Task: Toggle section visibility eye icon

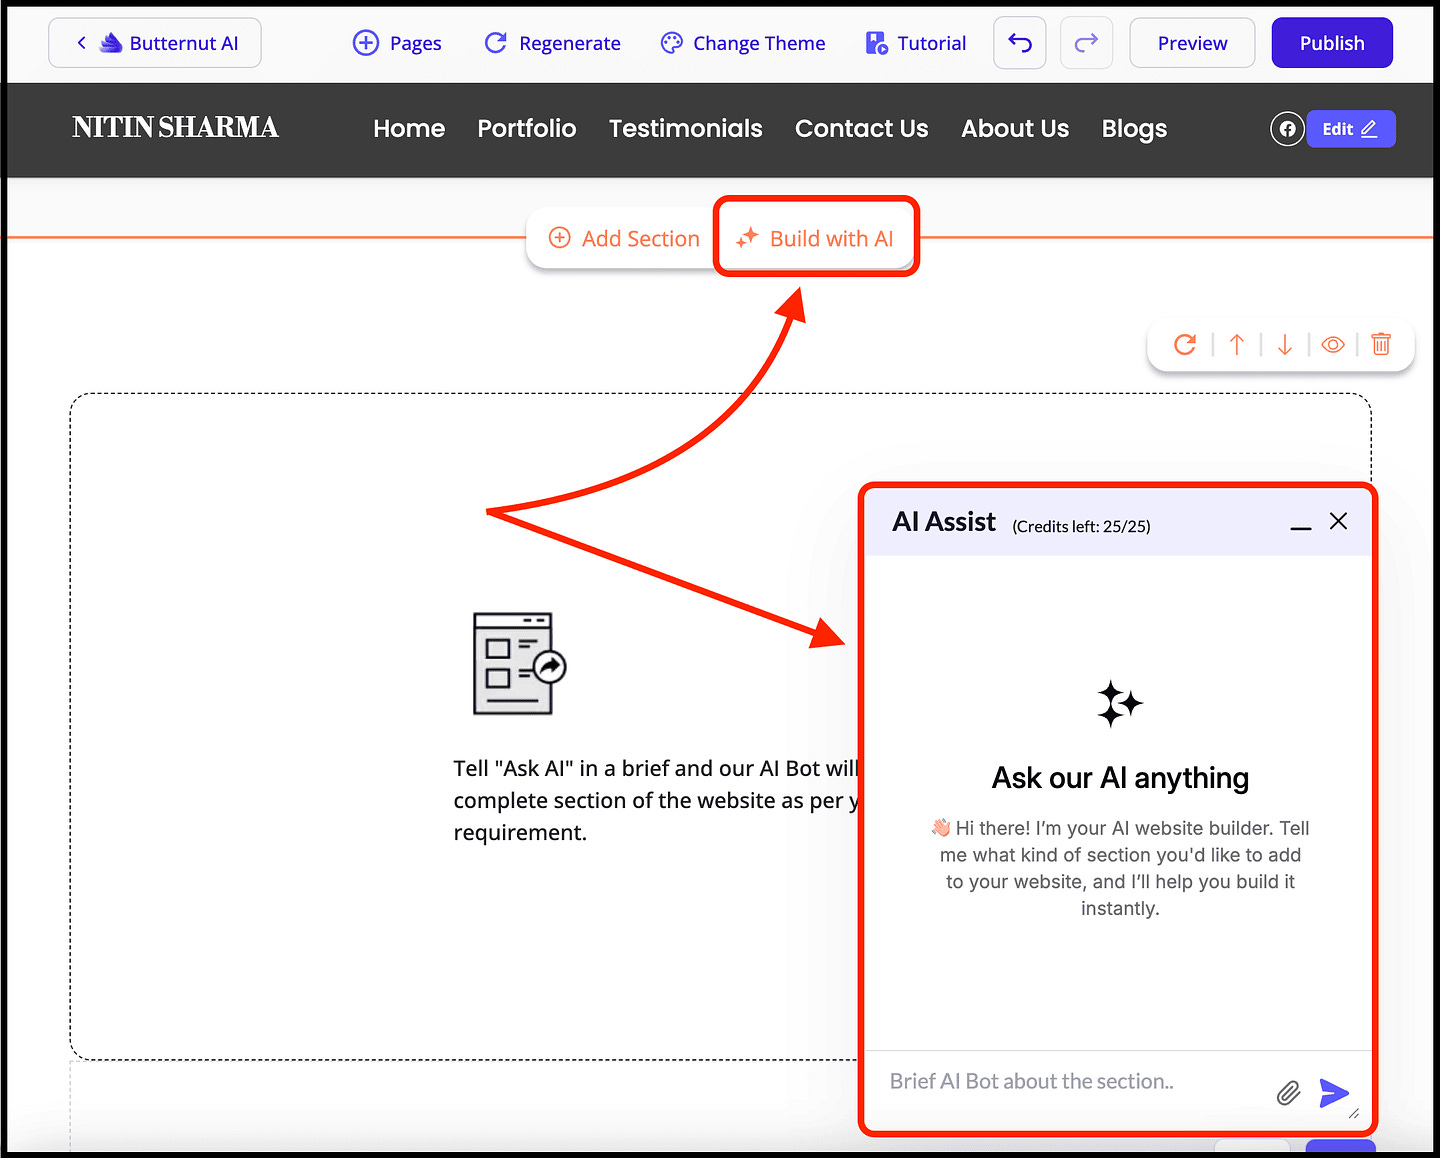Action: click(x=1333, y=345)
